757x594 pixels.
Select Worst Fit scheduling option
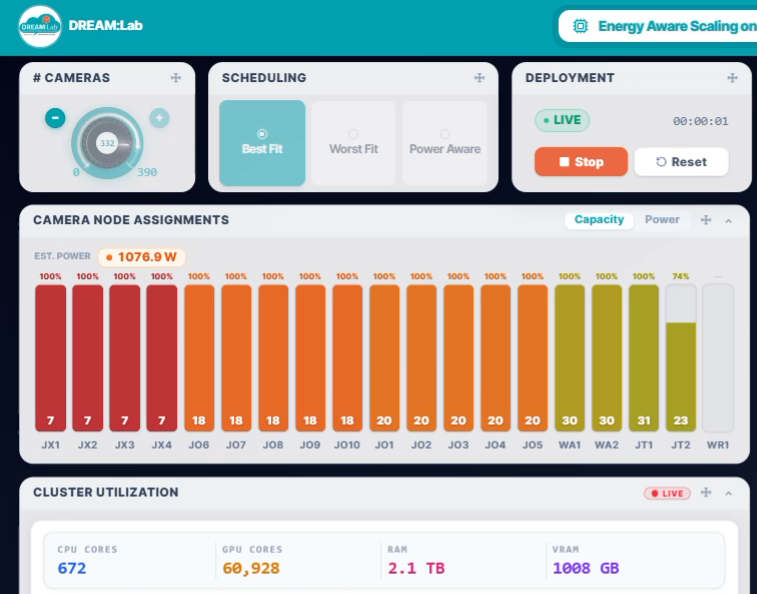click(x=353, y=143)
